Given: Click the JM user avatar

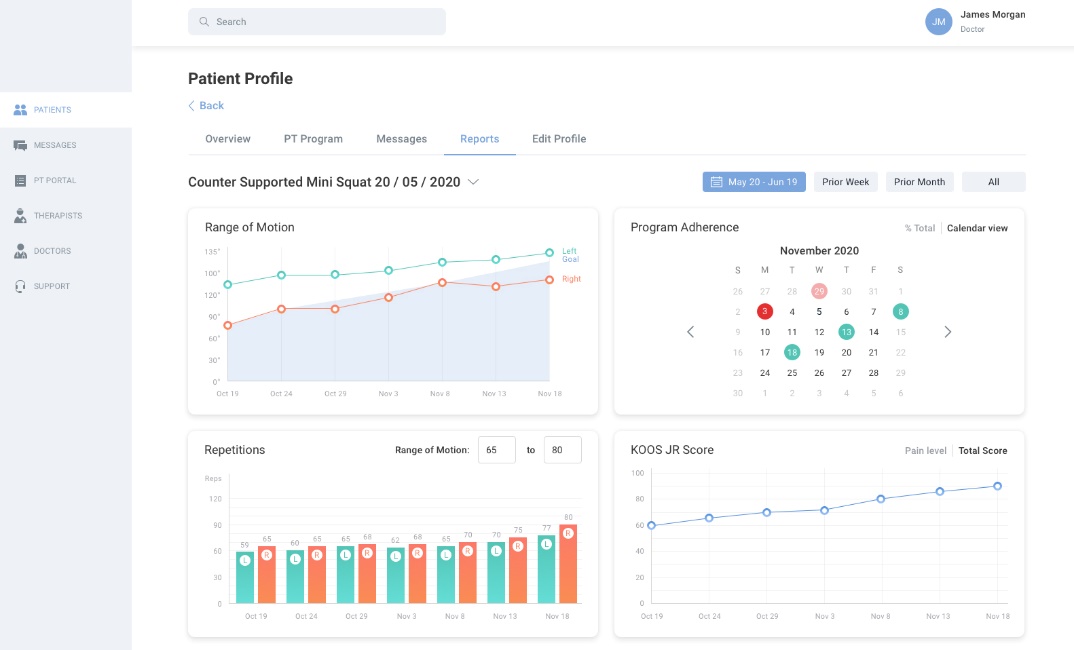Looking at the screenshot, I should click(938, 22).
